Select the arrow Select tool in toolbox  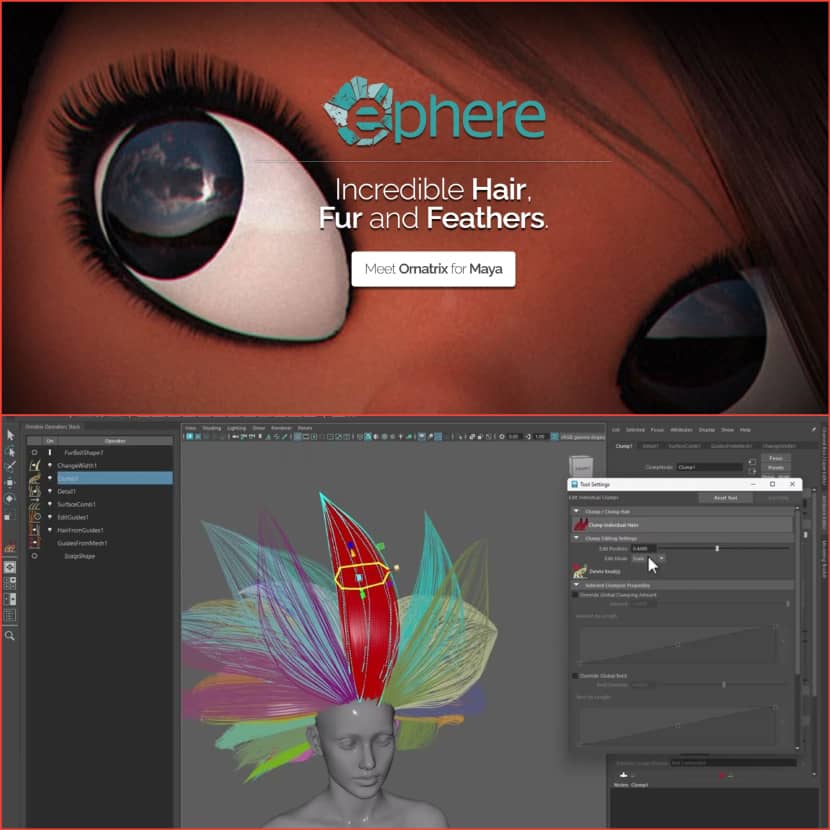[10, 435]
